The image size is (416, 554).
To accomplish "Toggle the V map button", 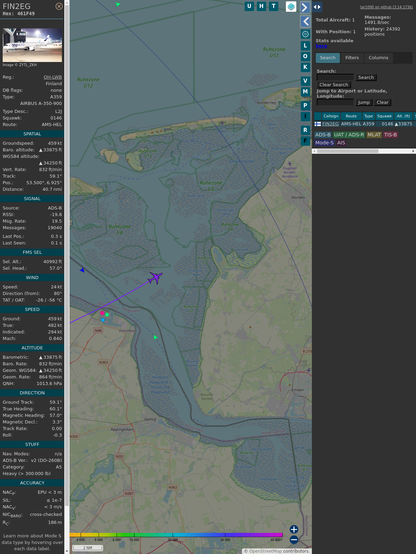I will 305,81.
